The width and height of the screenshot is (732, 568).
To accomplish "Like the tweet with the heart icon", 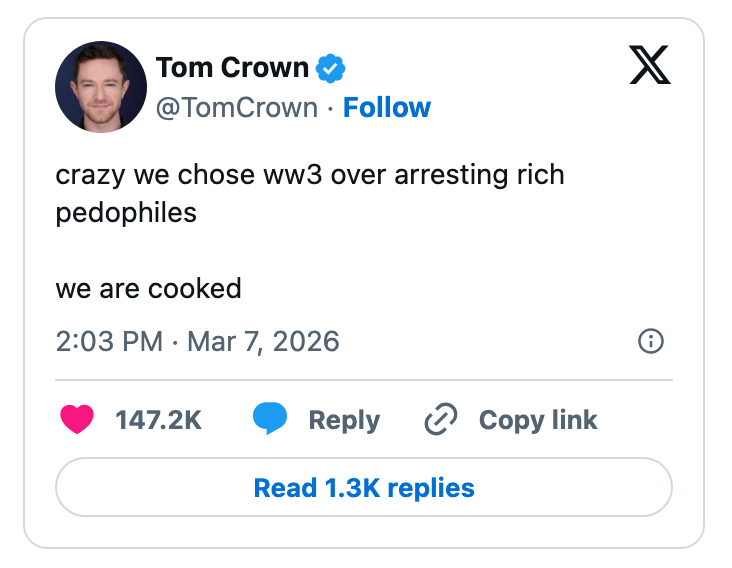I will pyautogui.click(x=77, y=420).
